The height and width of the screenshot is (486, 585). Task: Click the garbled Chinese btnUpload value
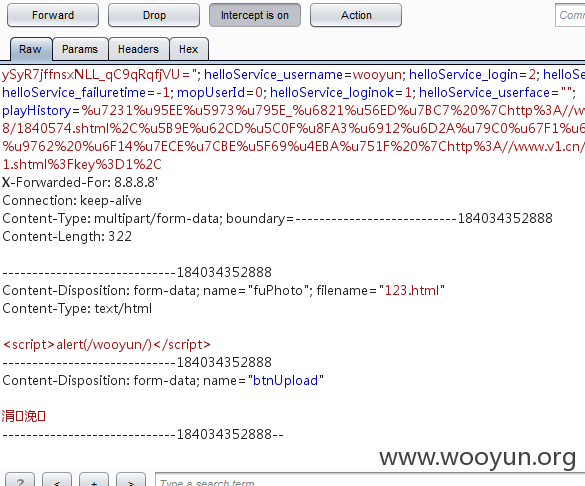[x=24, y=416]
